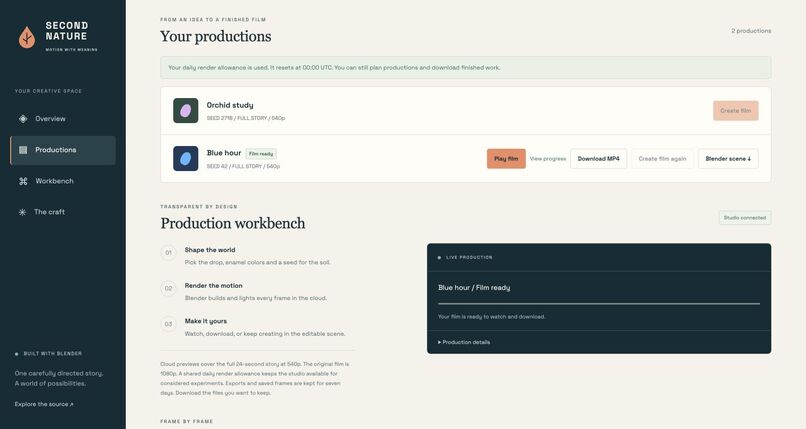Create film for Orchid study
This screenshot has height=429, width=806.
(736, 110)
